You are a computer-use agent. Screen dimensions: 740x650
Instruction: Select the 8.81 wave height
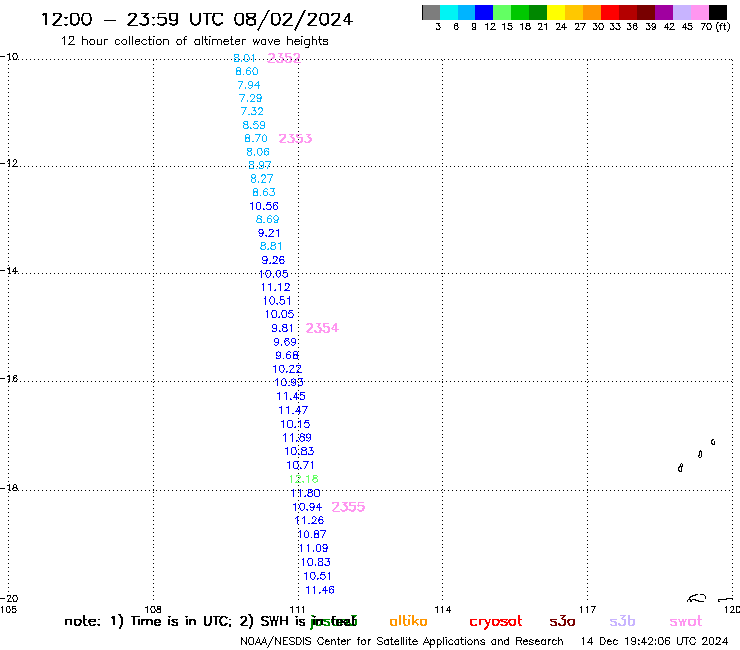point(271,246)
